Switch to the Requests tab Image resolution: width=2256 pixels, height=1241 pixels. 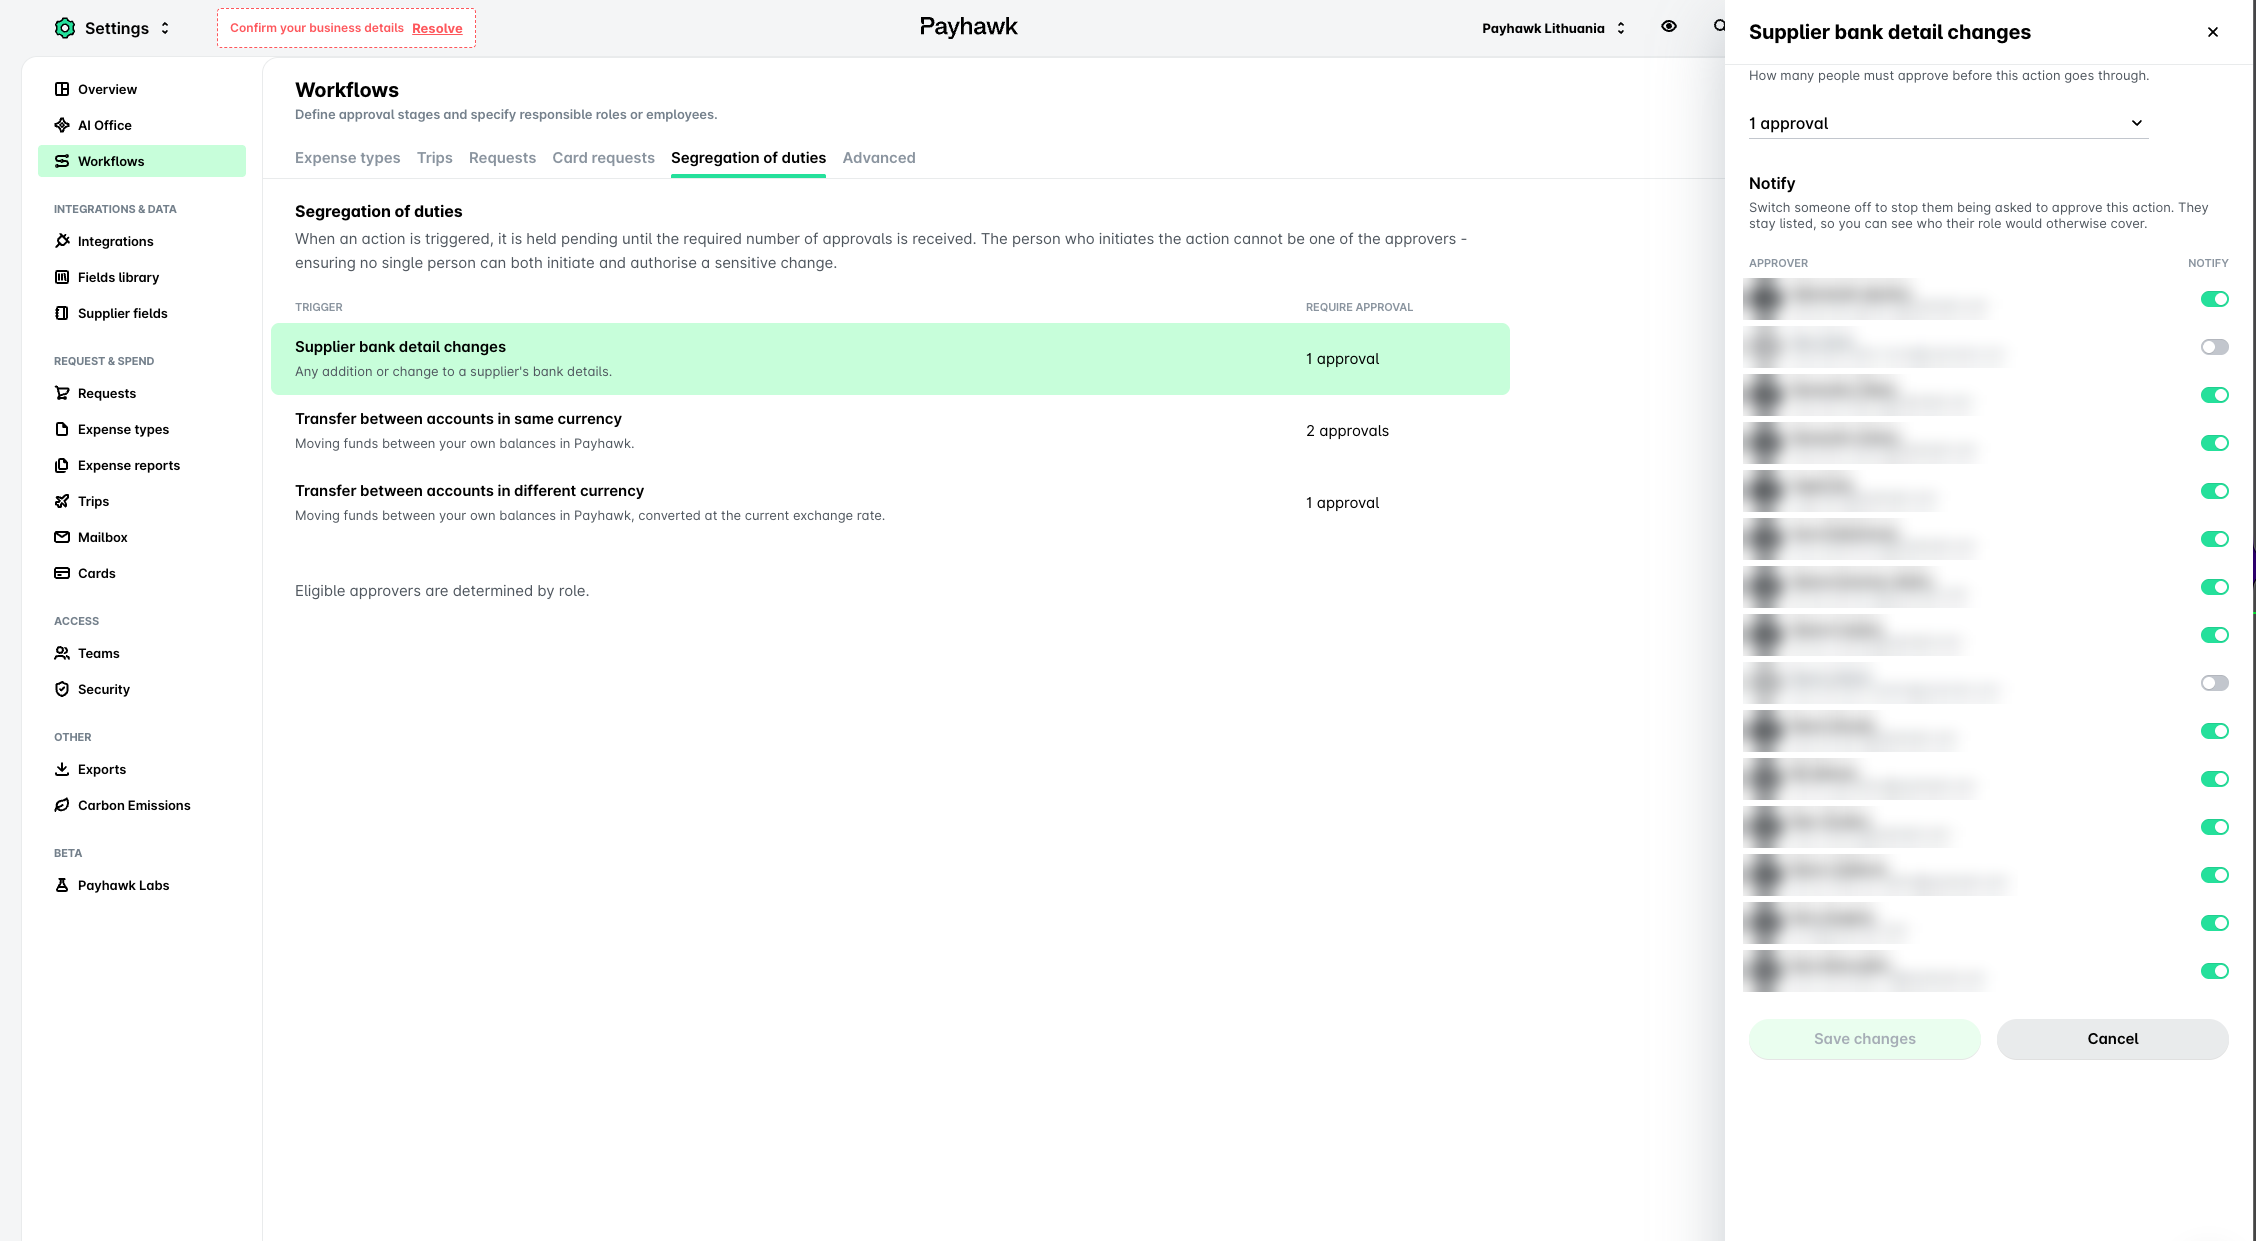pos(502,158)
